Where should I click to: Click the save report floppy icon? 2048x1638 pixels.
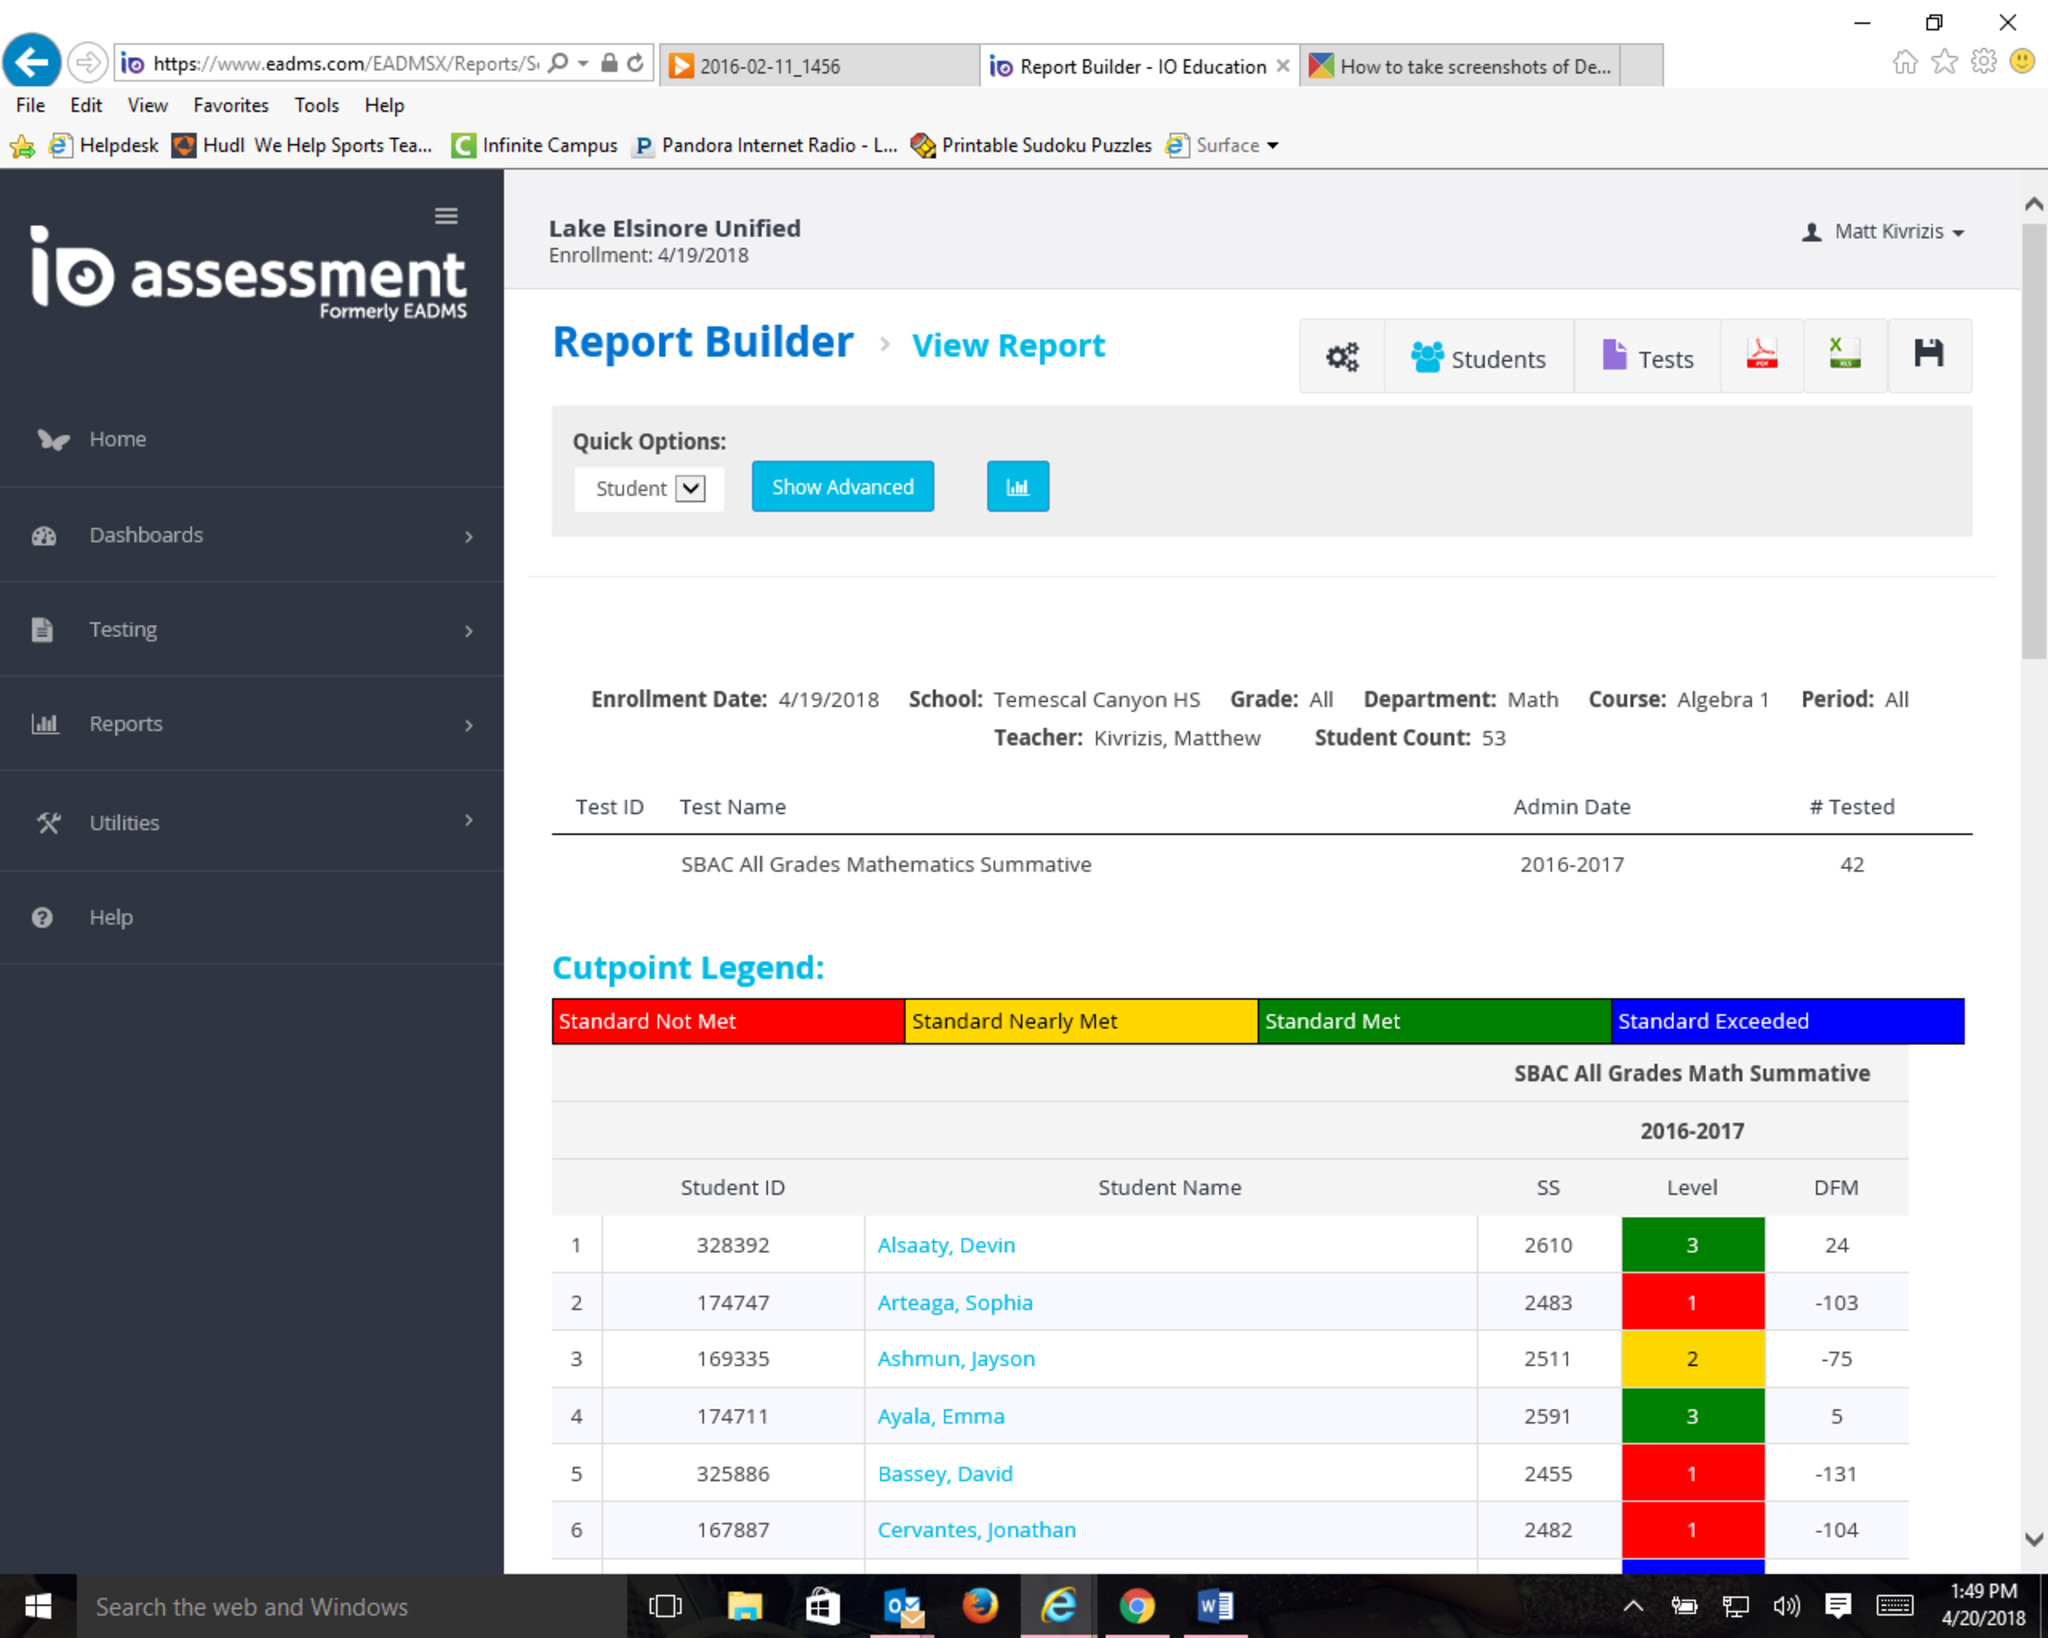point(1928,355)
